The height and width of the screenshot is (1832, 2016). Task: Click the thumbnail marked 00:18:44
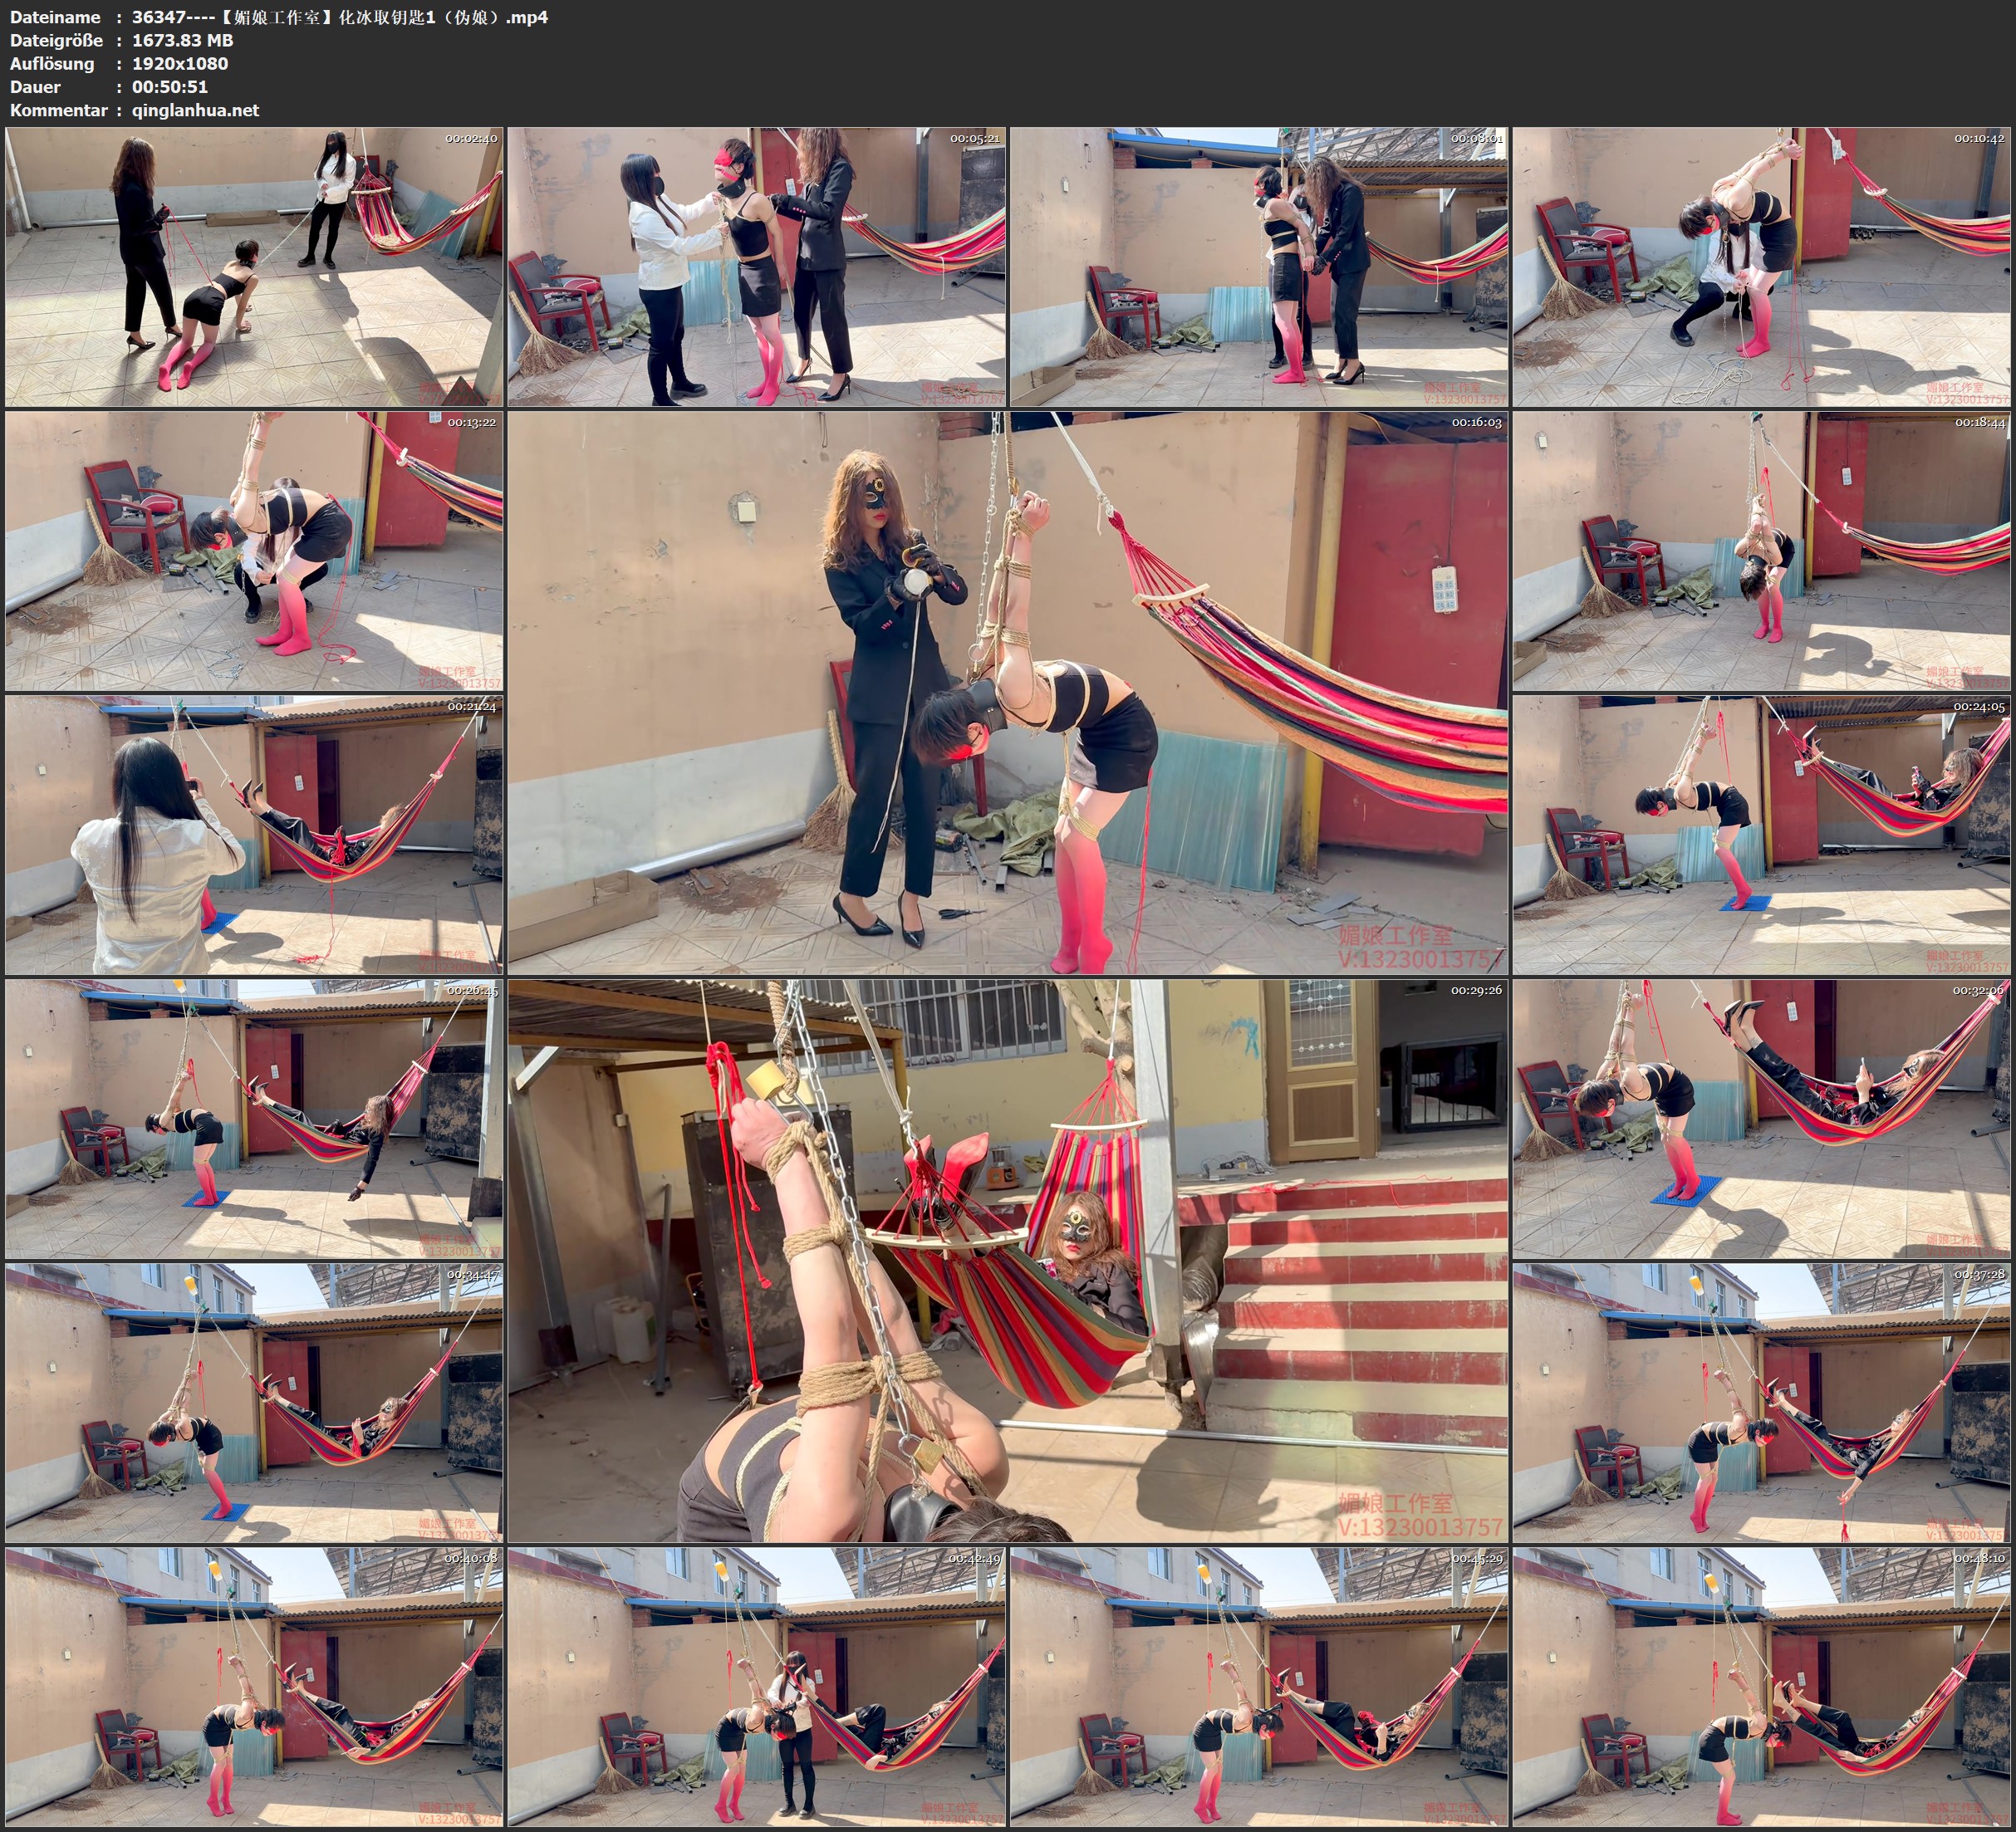(1762, 551)
